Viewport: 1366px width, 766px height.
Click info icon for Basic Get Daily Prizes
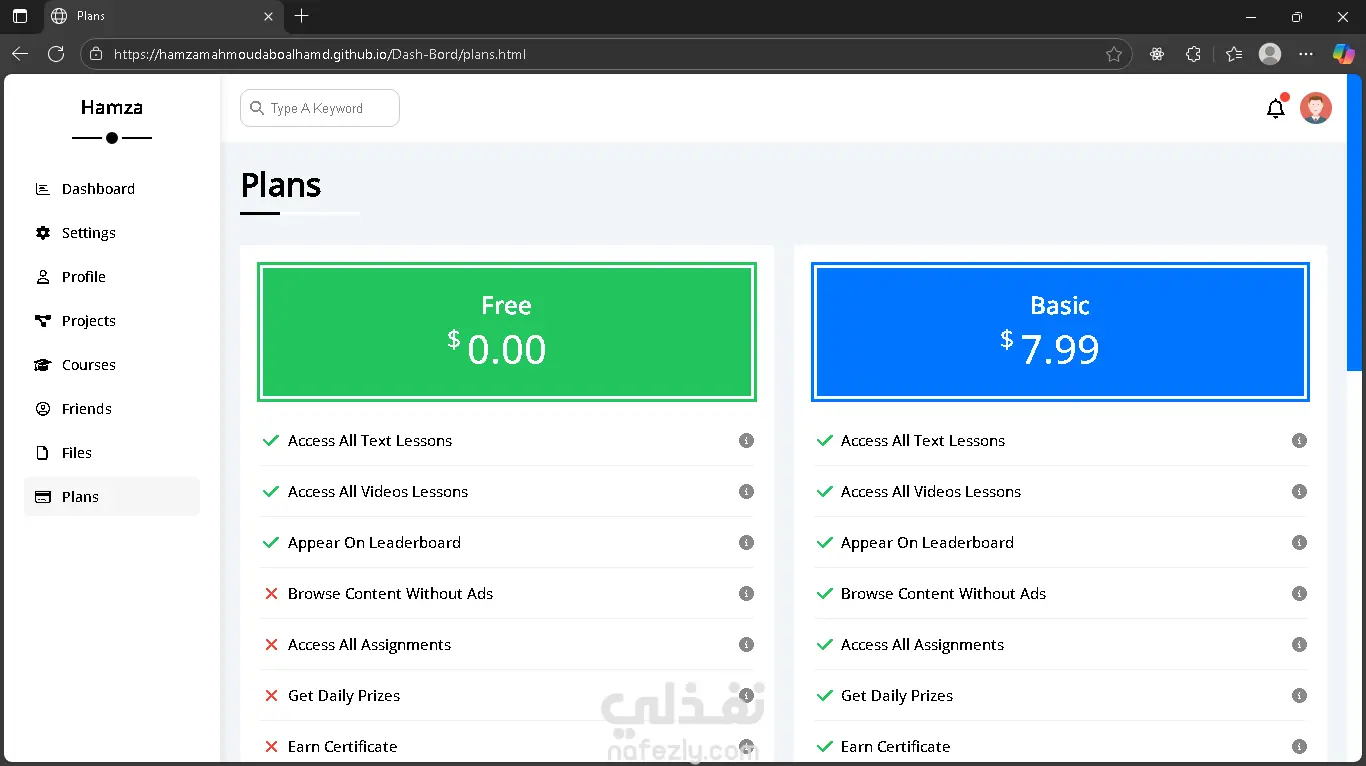point(1299,695)
